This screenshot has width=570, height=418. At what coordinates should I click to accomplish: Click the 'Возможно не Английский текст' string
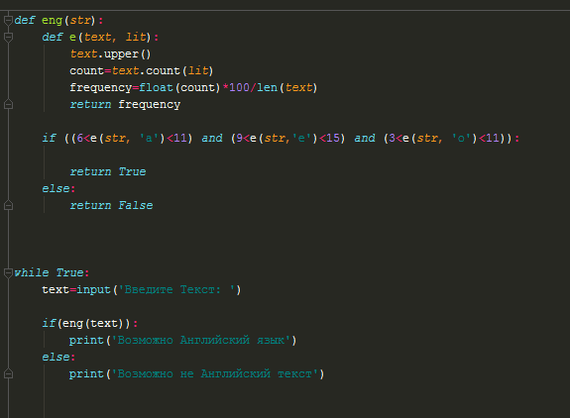215,374
